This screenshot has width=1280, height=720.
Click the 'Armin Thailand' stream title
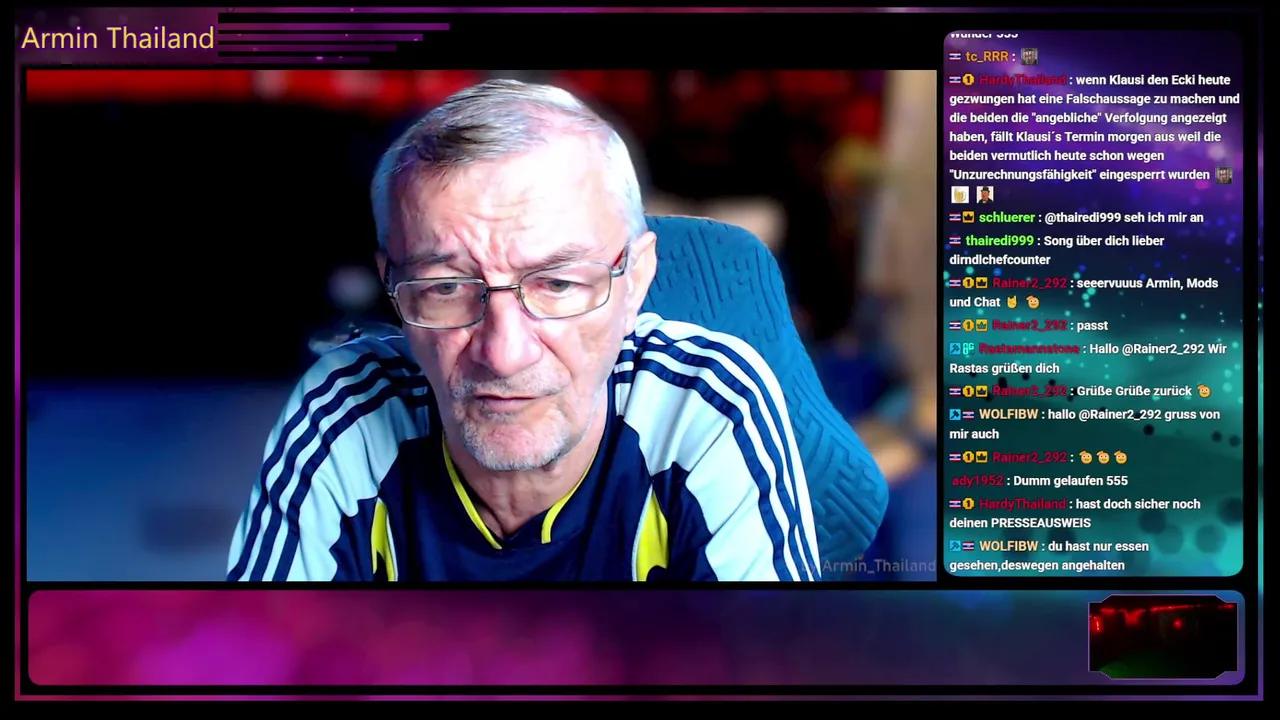point(118,38)
